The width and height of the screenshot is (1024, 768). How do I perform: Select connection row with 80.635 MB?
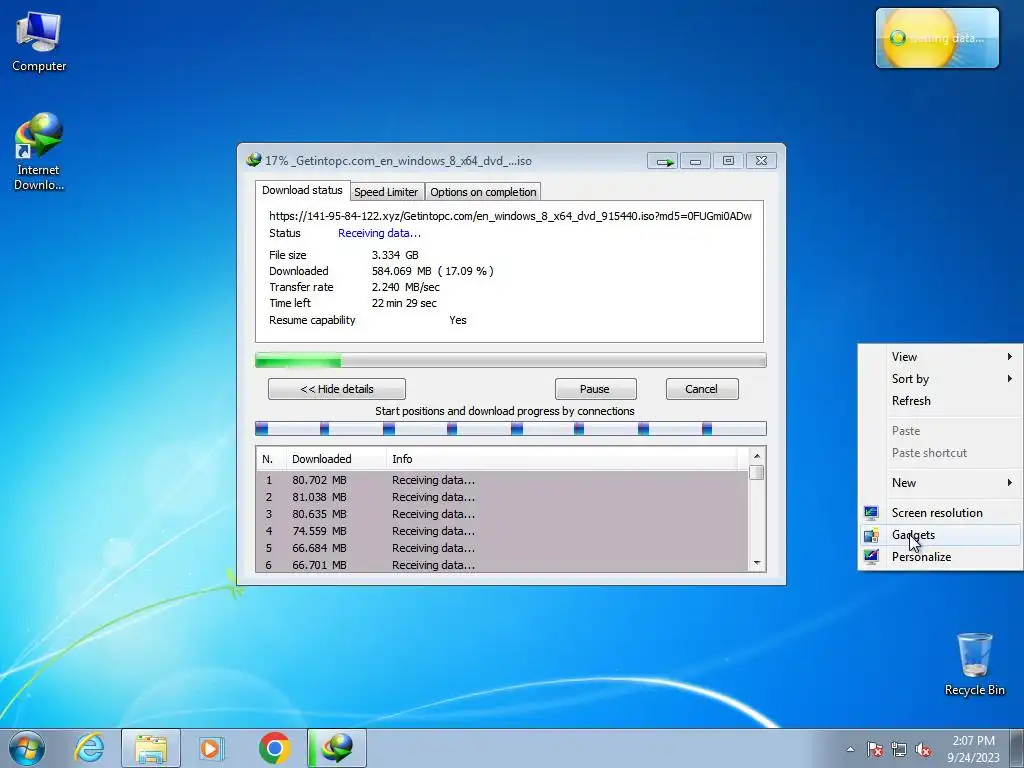click(x=502, y=514)
